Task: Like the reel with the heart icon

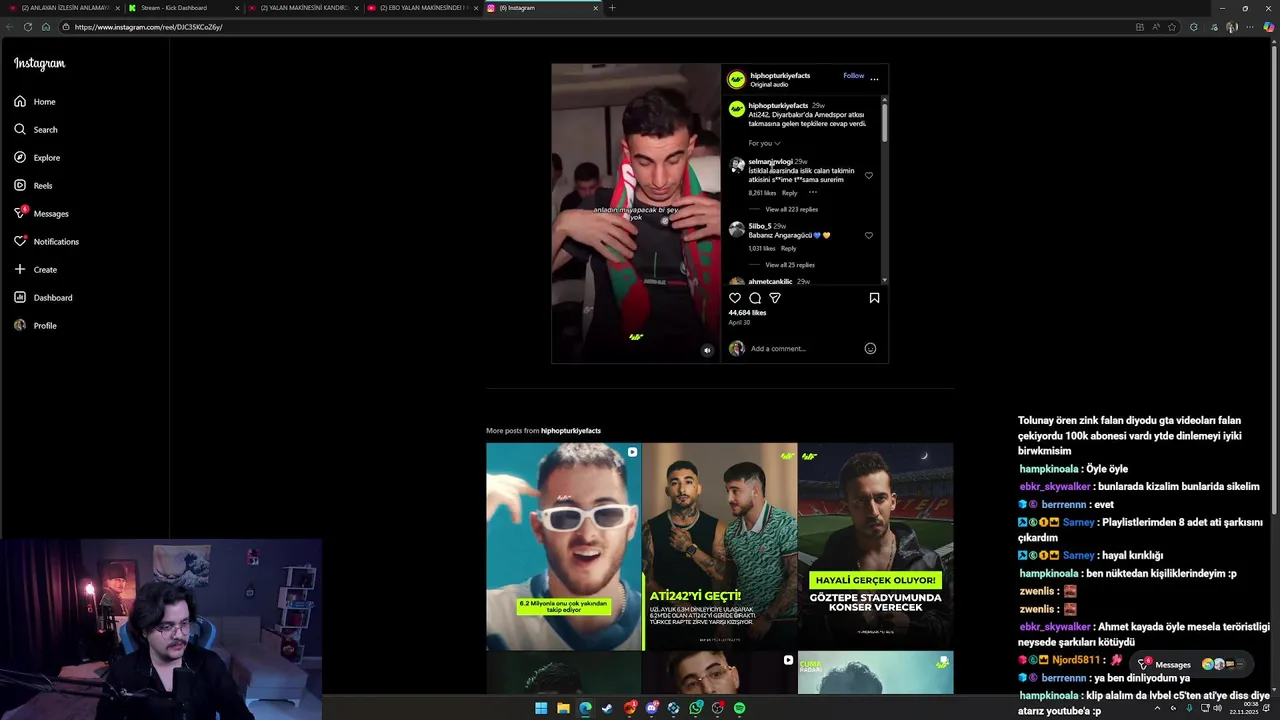Action: click(735, 298)
